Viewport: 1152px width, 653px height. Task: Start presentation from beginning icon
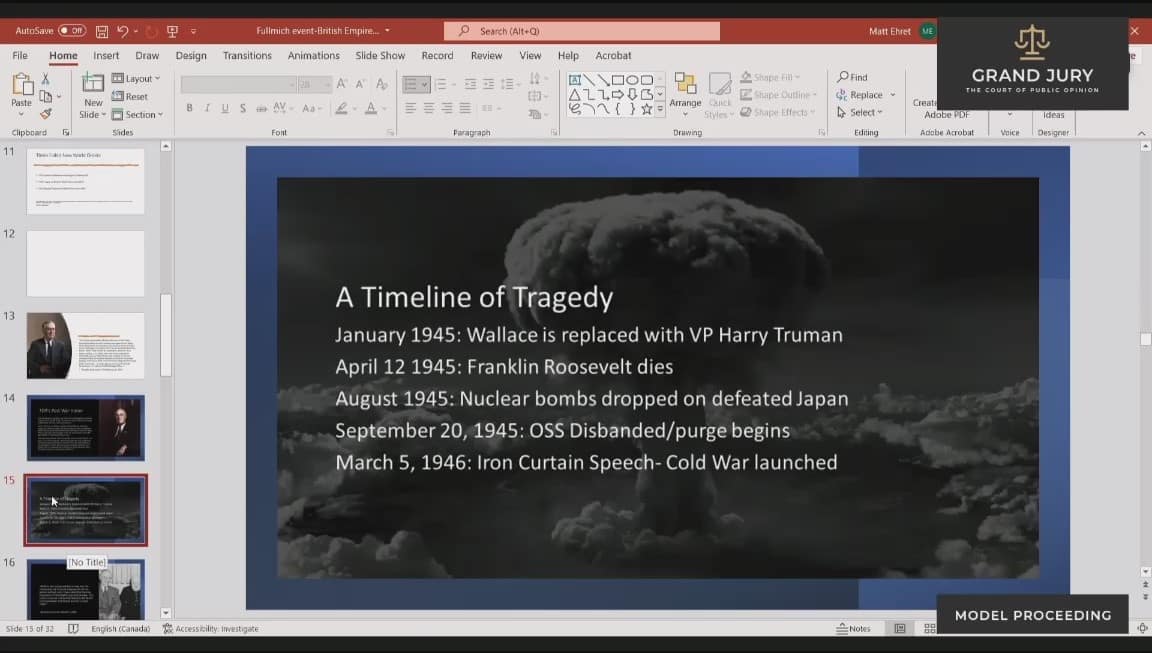tap(172, 31)
